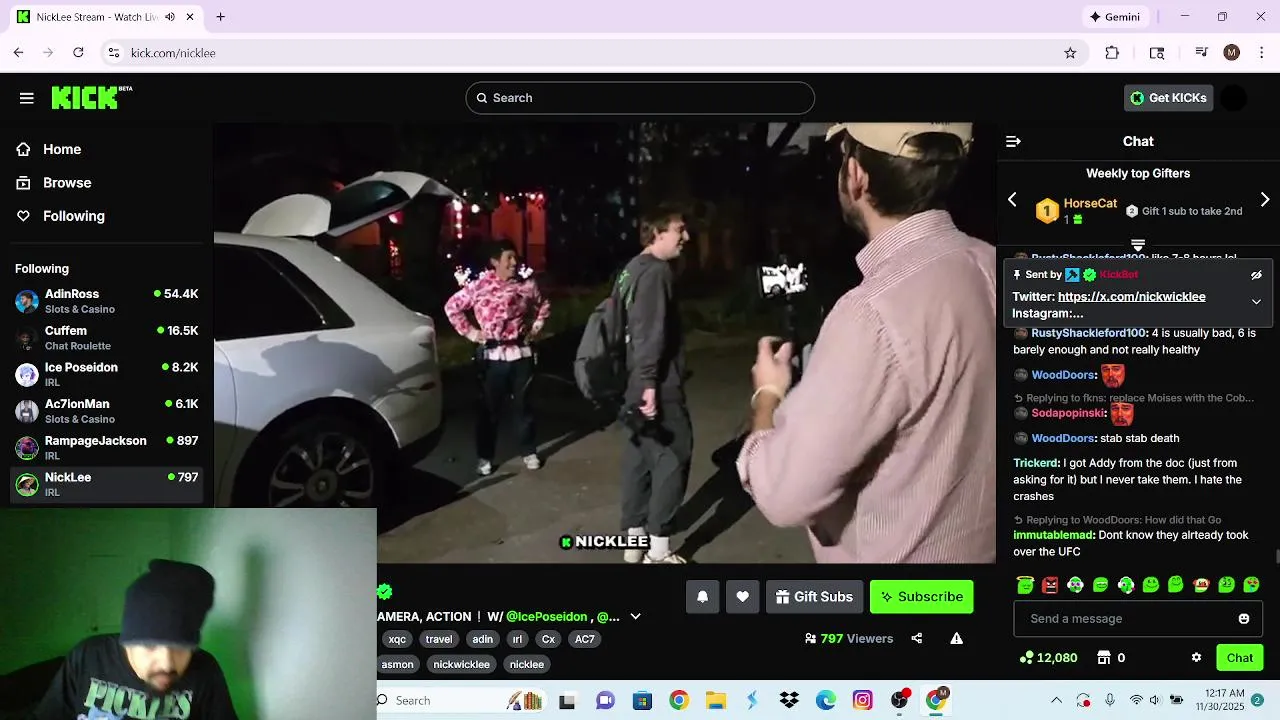Hide the pinned KickBot message
Screen dimensions: 1280x720
click(x=1256, y=275)
